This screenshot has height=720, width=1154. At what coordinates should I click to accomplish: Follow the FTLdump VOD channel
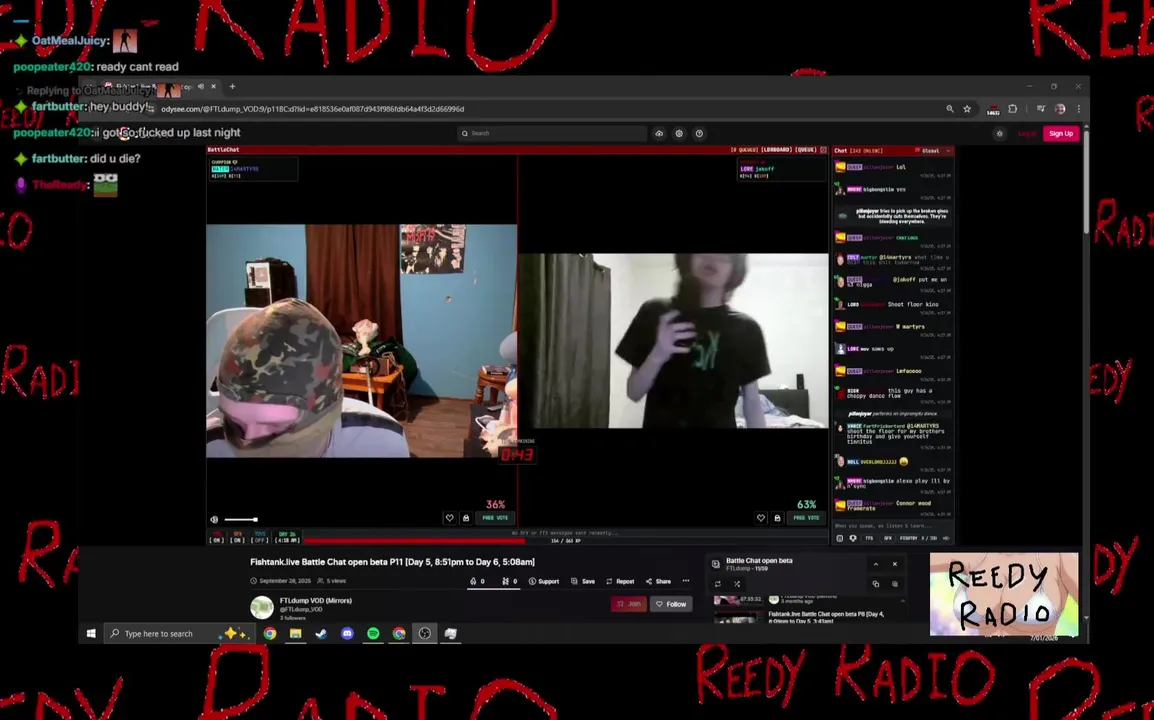coord(671,604)
